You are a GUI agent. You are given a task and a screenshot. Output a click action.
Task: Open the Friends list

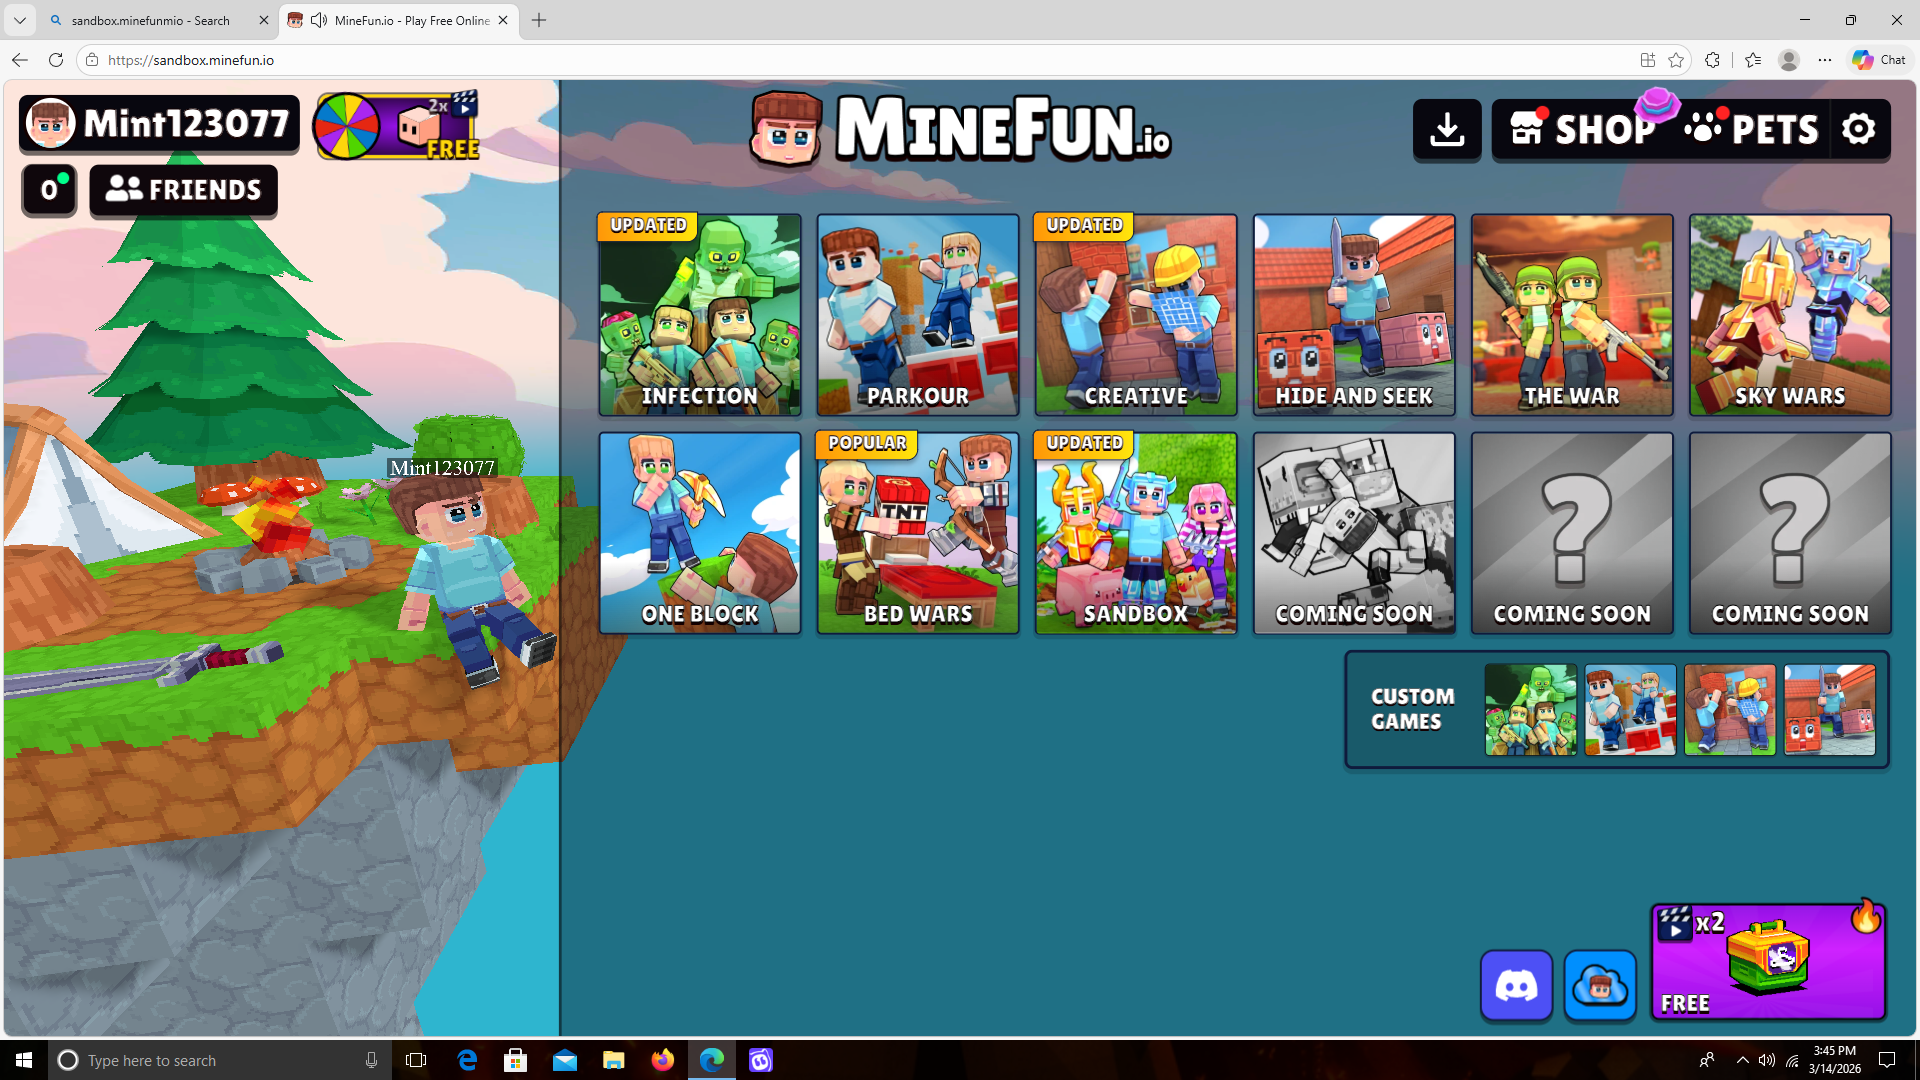(184, 190)
